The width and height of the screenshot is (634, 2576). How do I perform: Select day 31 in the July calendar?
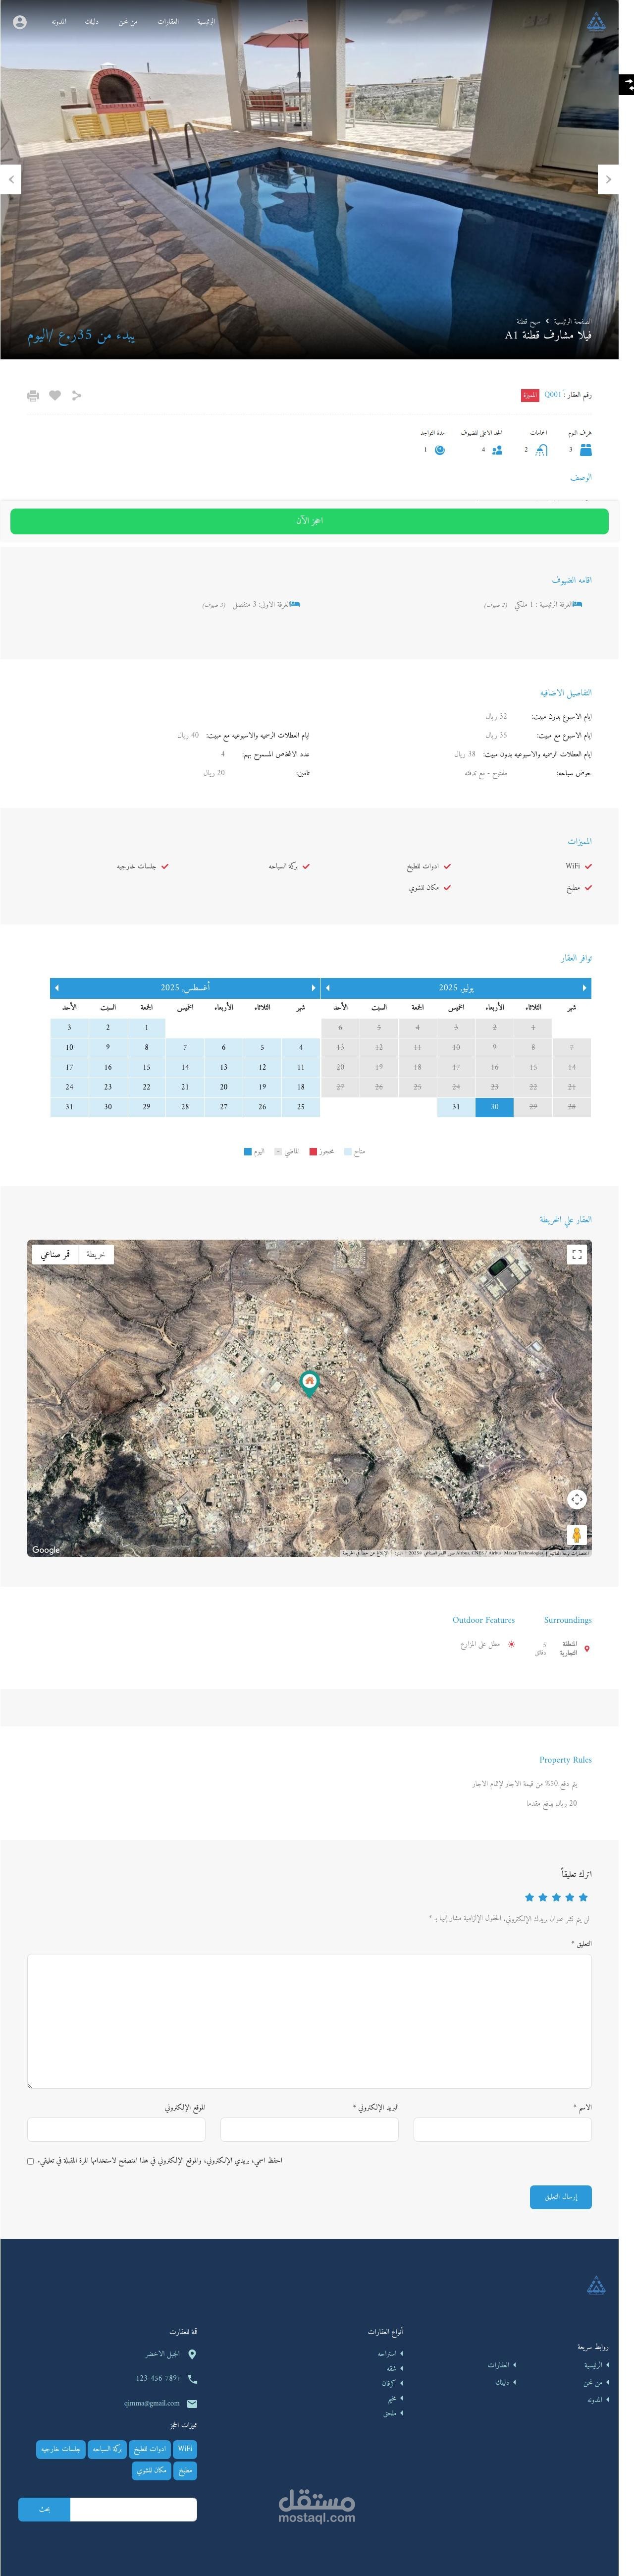pyautogui.click(x=456, y=1107)
